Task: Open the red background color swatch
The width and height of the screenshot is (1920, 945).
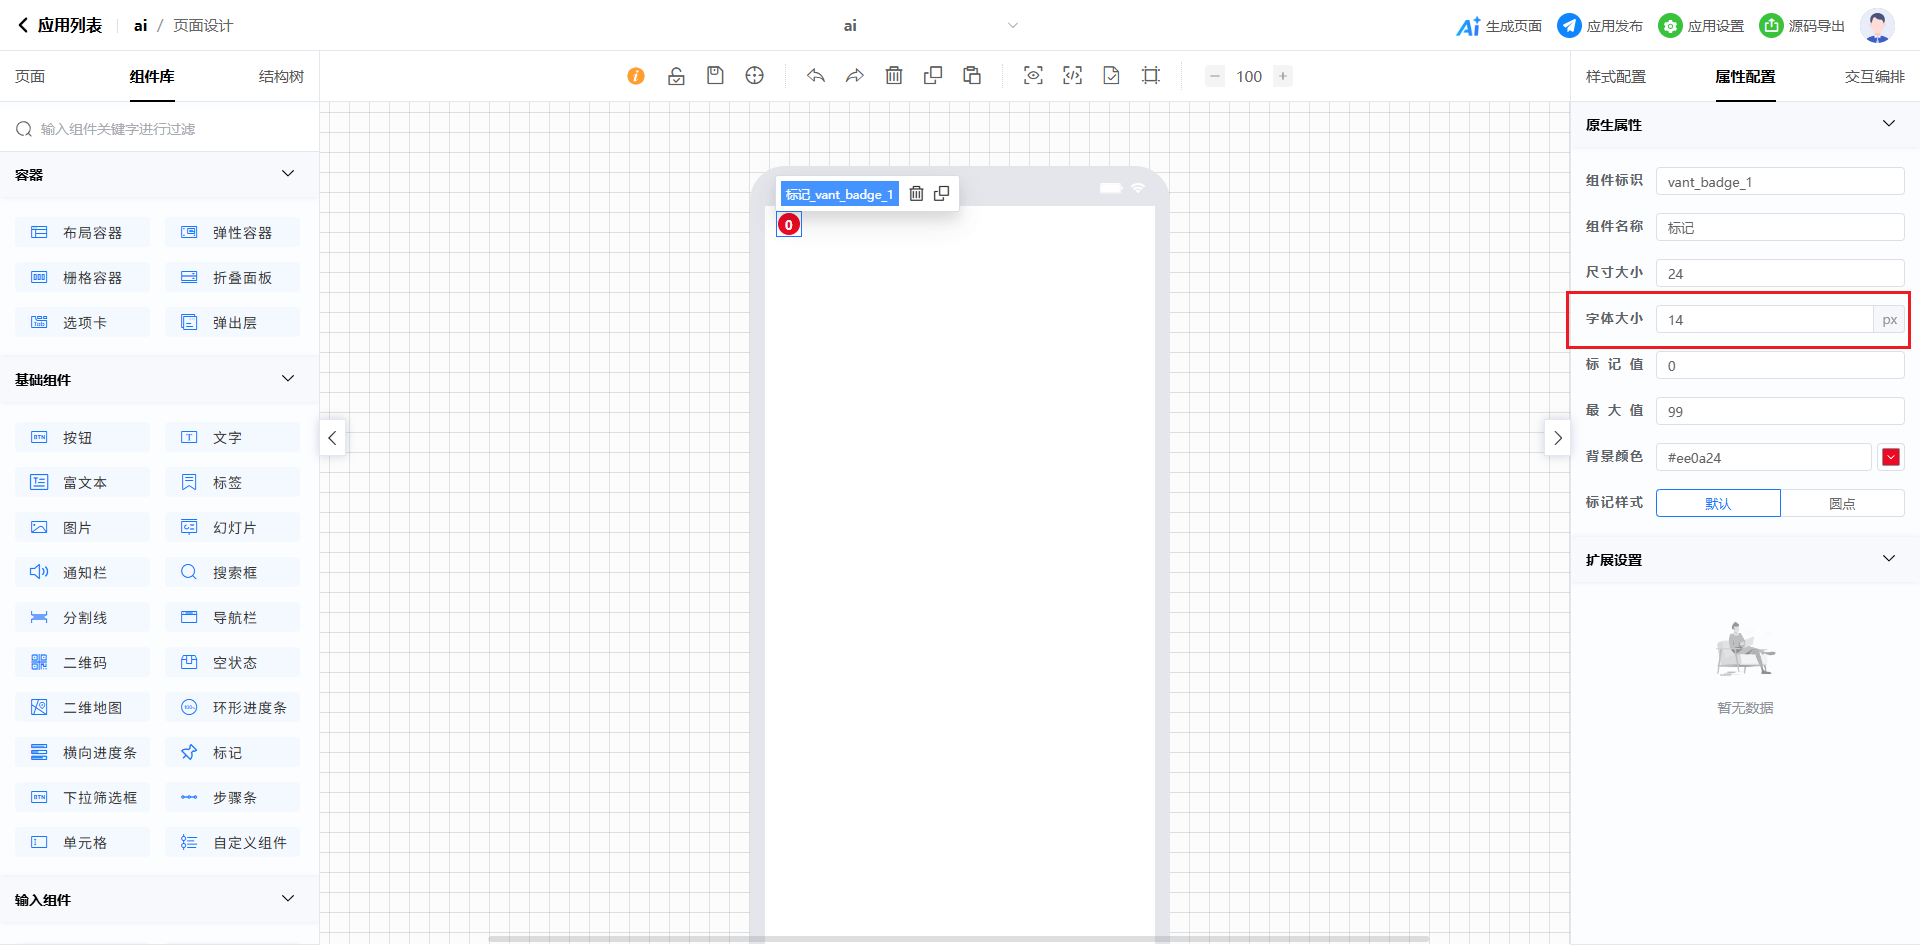Action: click(1890, 457)
